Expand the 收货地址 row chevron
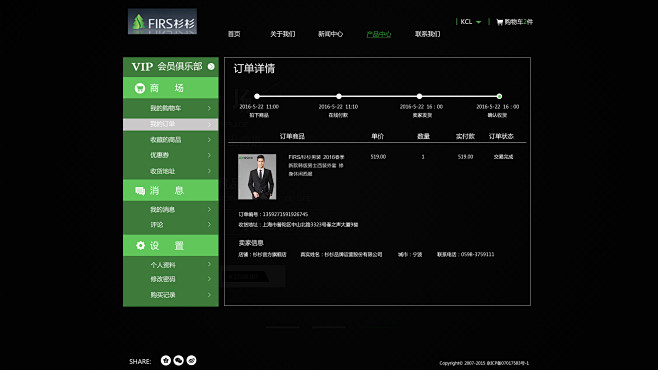 (209, 171)
